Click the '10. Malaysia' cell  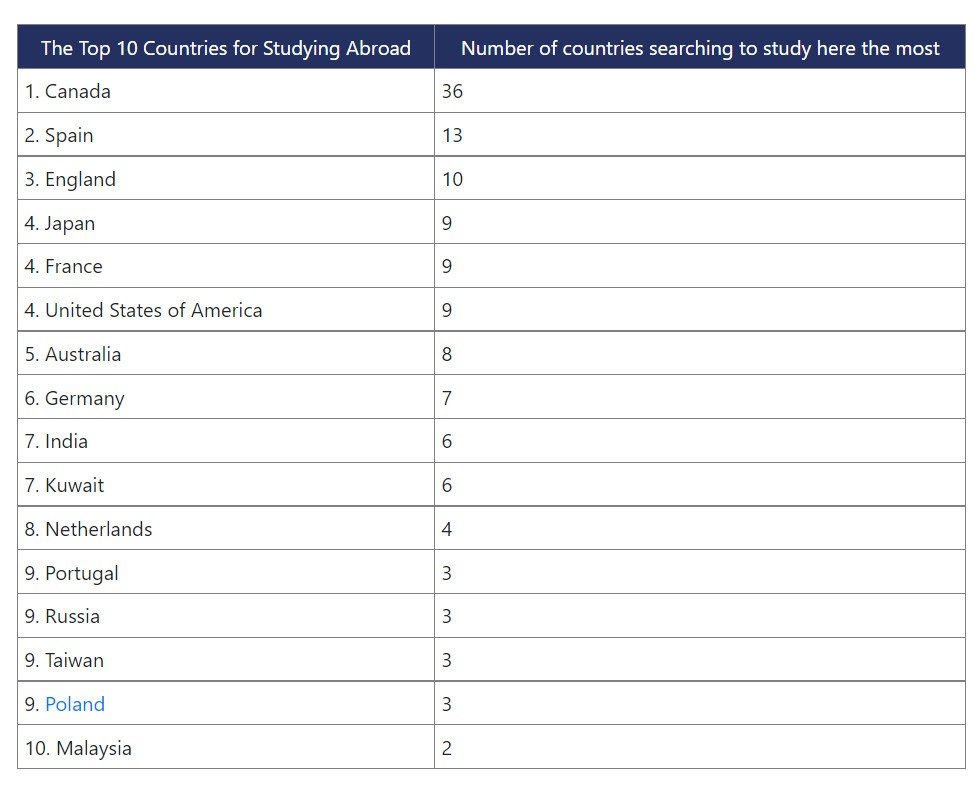pos(226,747)
